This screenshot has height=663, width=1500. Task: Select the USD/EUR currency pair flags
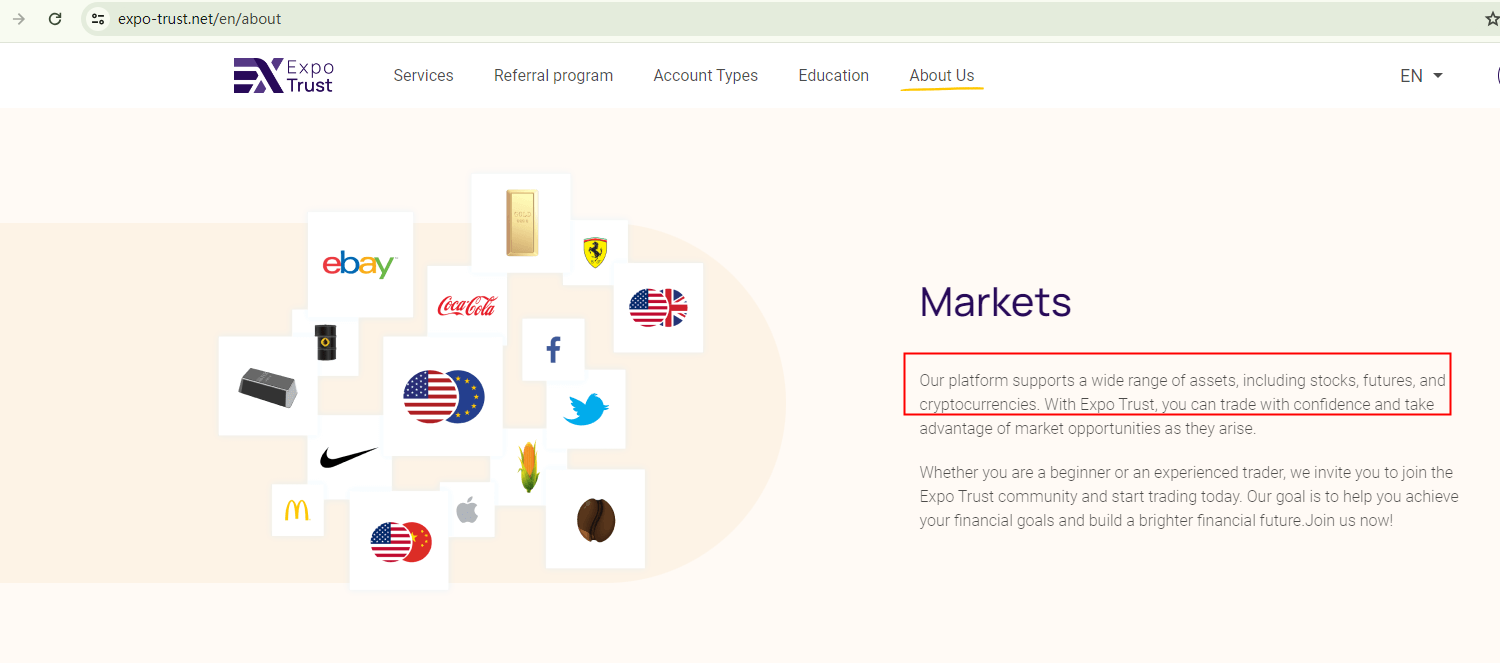[x=443, y=396]
